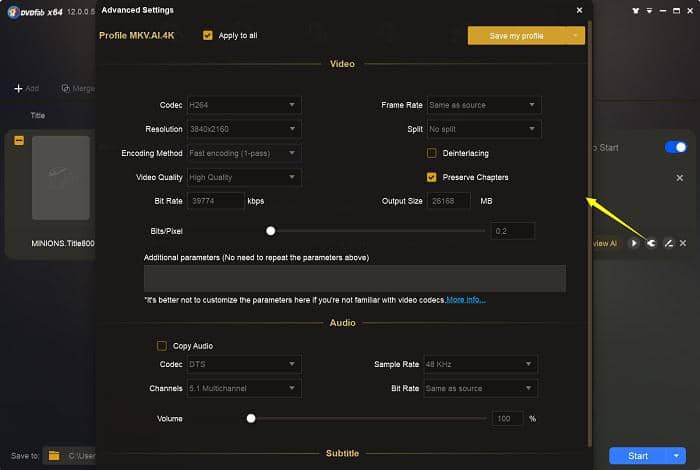Image resolution: width=700 pixels, height=470 pixels.
Task: Open the video edit pencil icon
Action: 668,243
